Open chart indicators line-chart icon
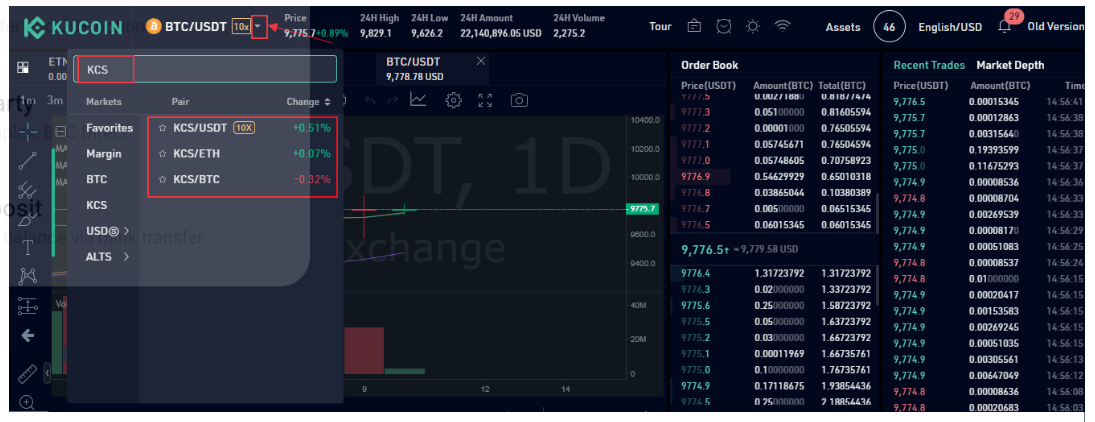Image resolution: width=1095 pixels, height=422 pixels. [418, 100]
